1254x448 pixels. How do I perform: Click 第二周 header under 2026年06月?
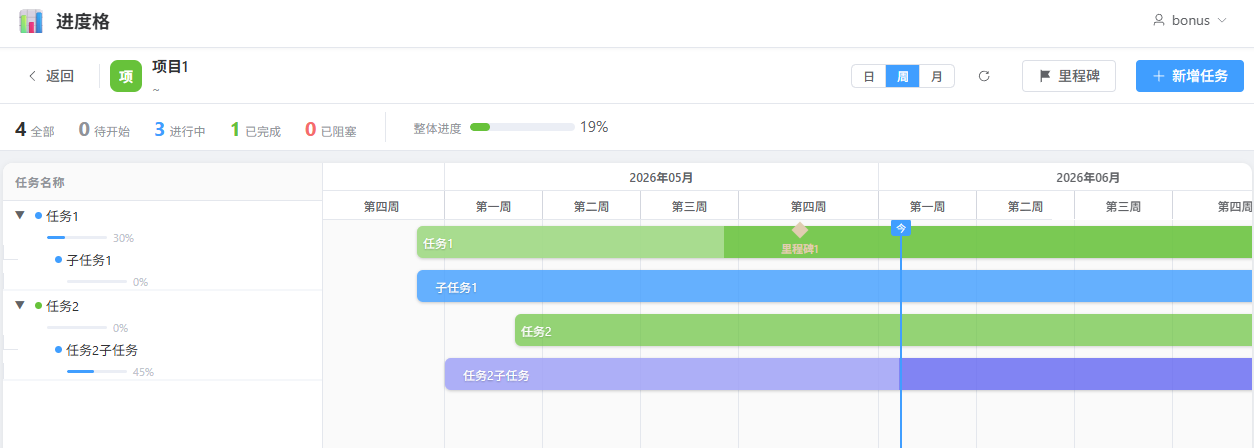(1025, 206)
